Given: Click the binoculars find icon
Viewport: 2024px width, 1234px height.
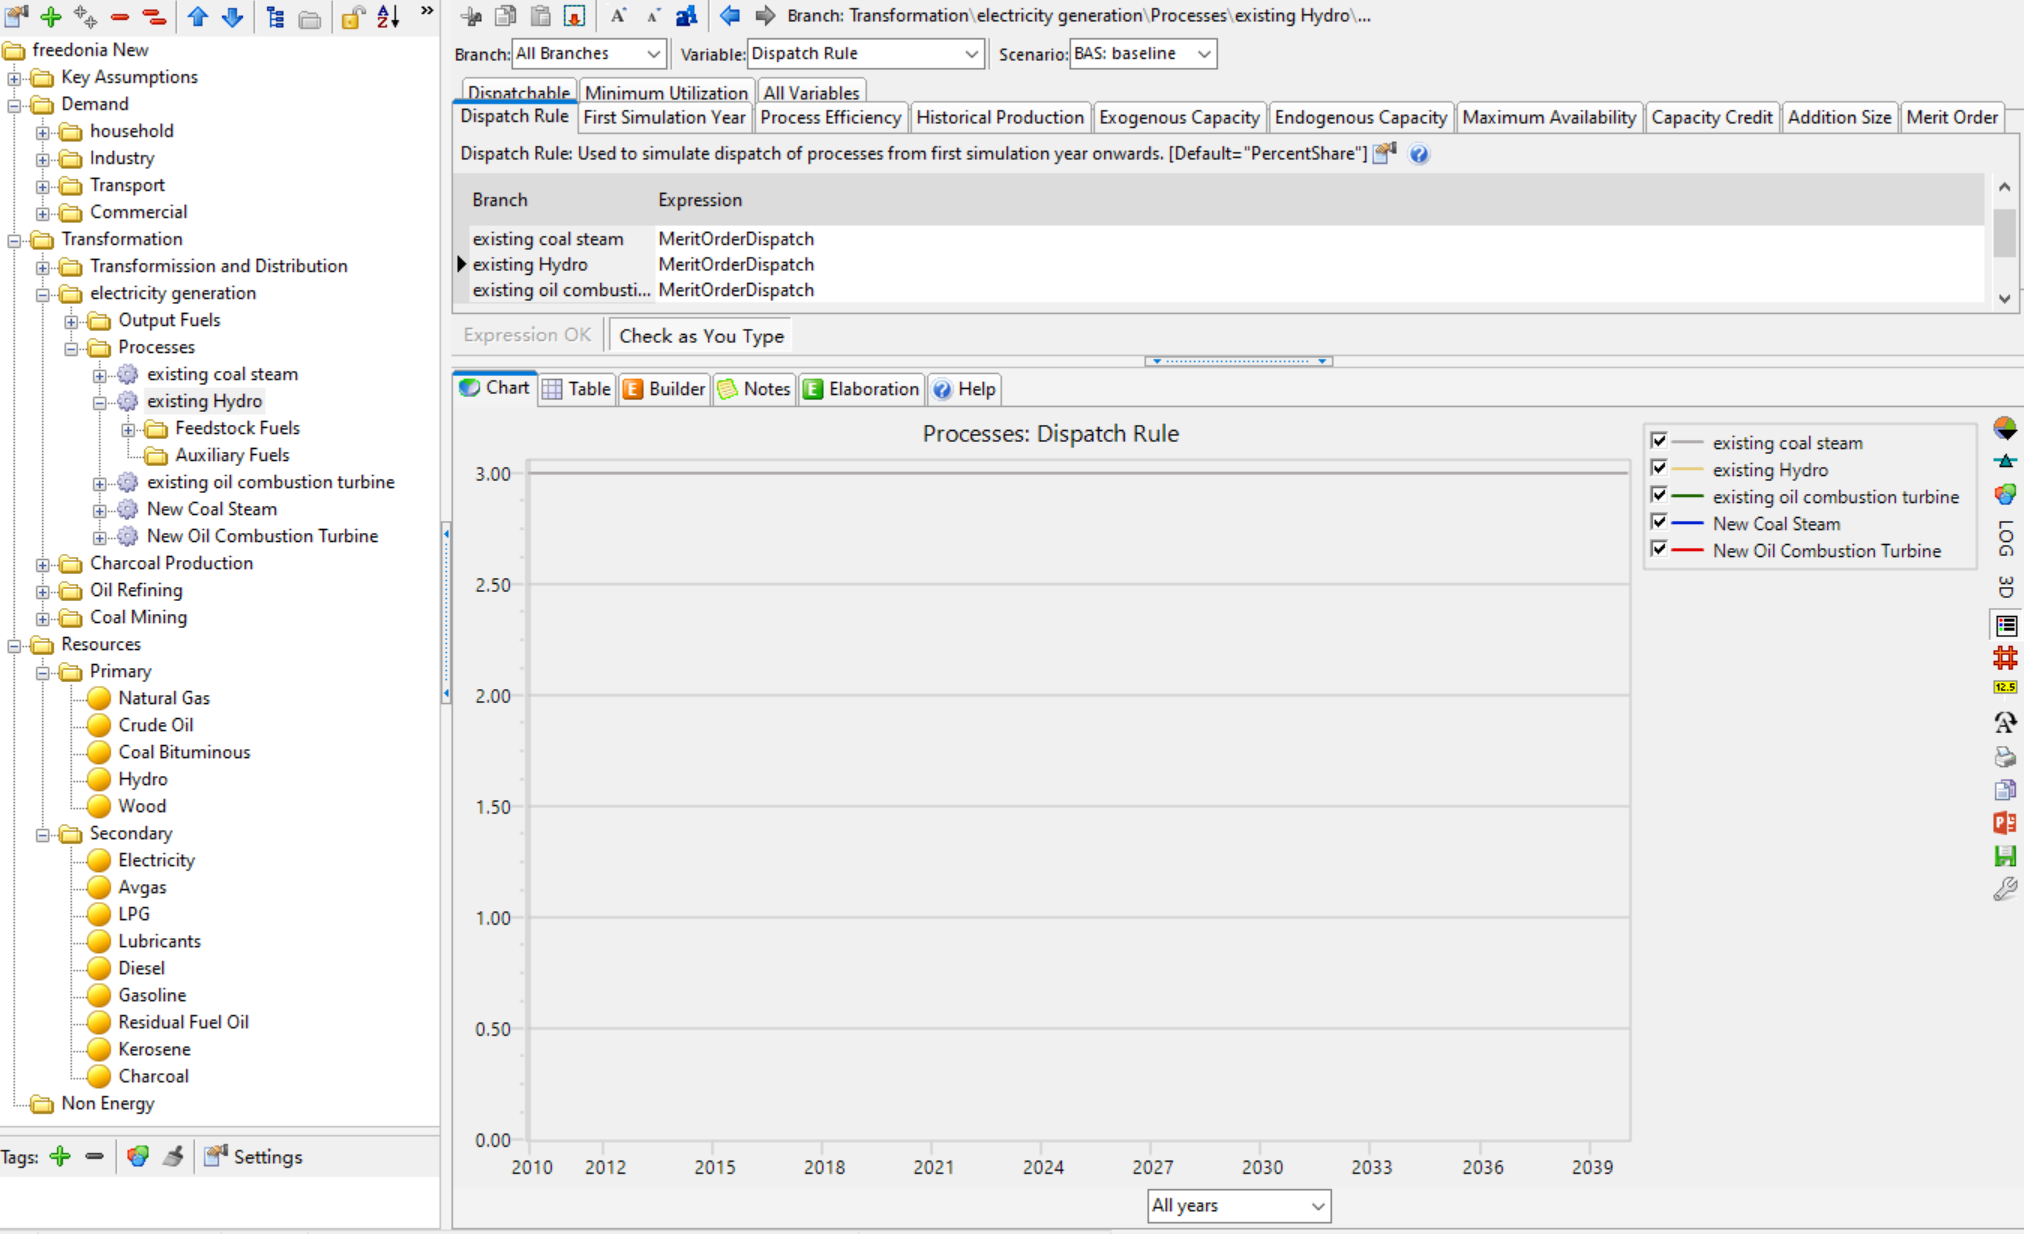Looking at the screenshot, I should pyautogui.click(x=686, y=15).
